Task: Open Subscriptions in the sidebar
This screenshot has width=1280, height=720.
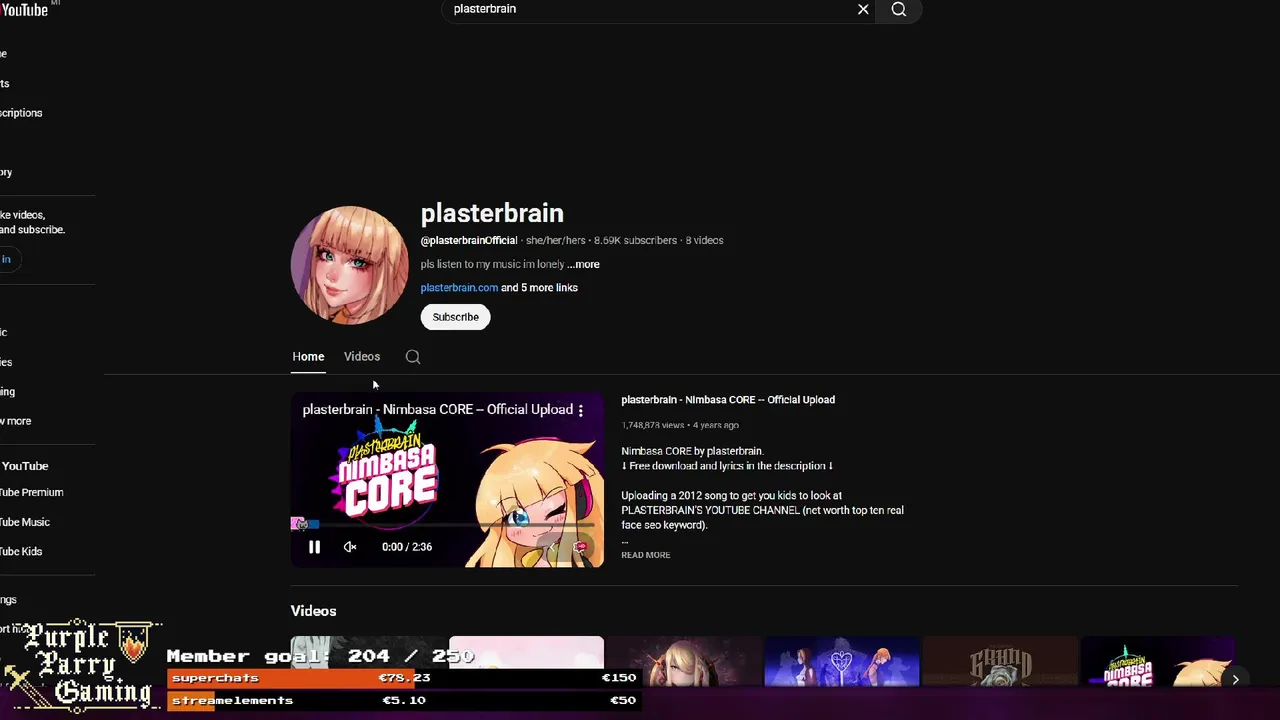Action: [x=21, y=113]
